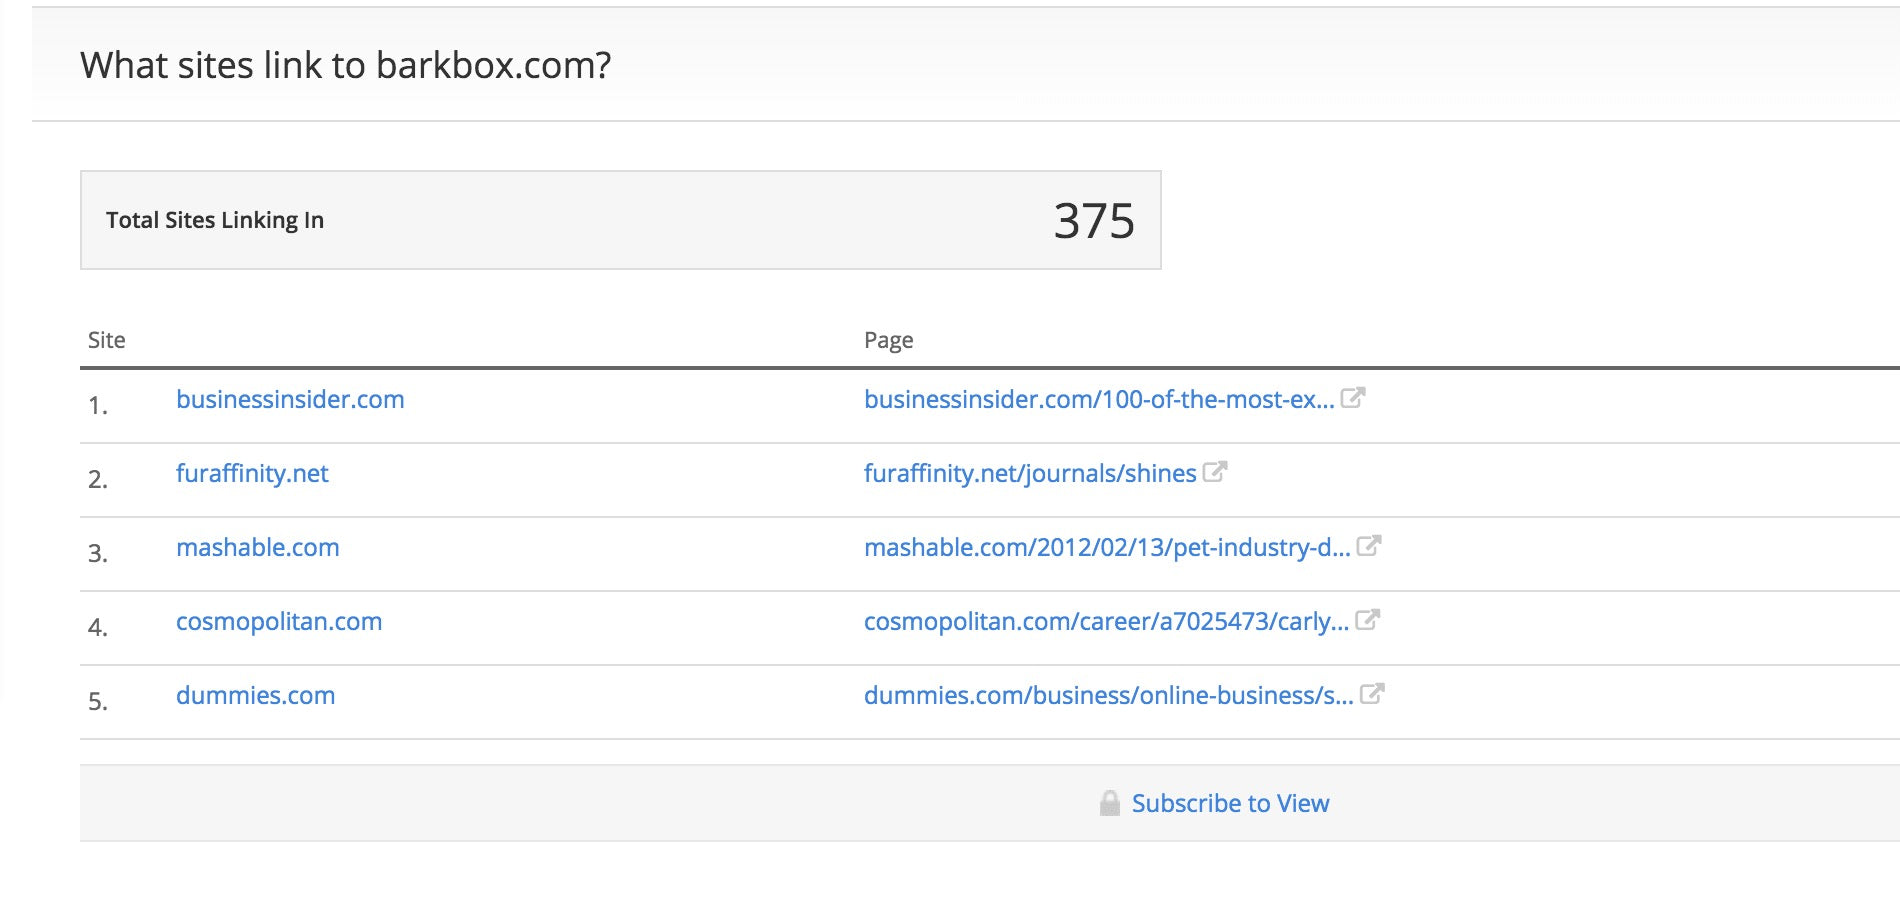
Task: Open the dummies.com site link
Action: pyautogui.click(x=256, y=695)
